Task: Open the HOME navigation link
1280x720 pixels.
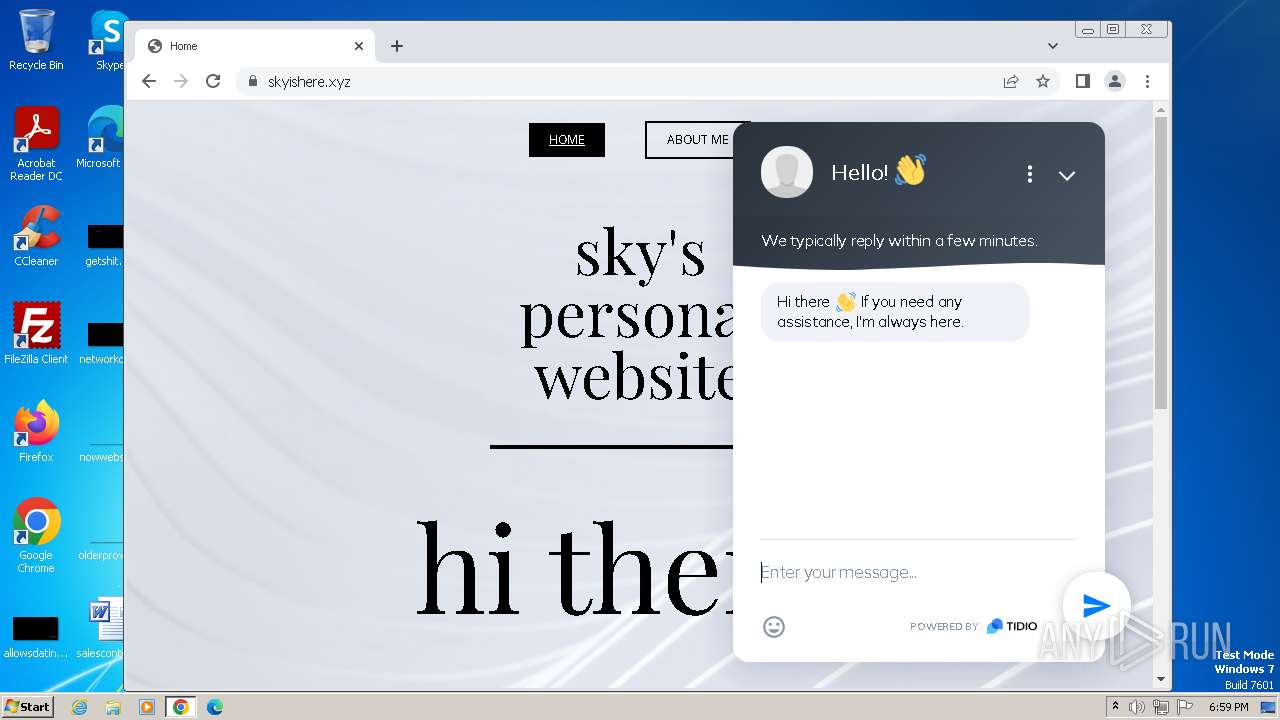Action: click(567, 140)
